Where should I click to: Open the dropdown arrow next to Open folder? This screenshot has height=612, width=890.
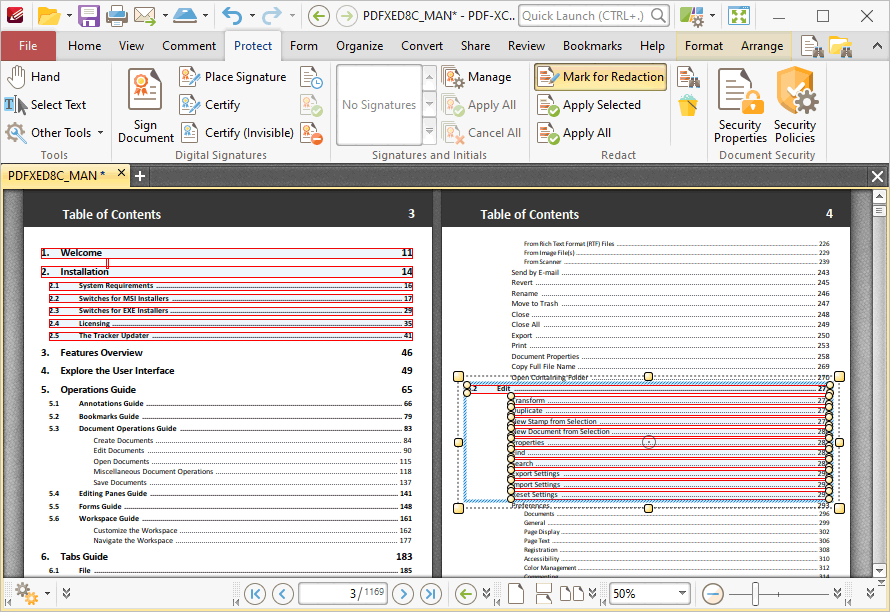coord(69,16)
